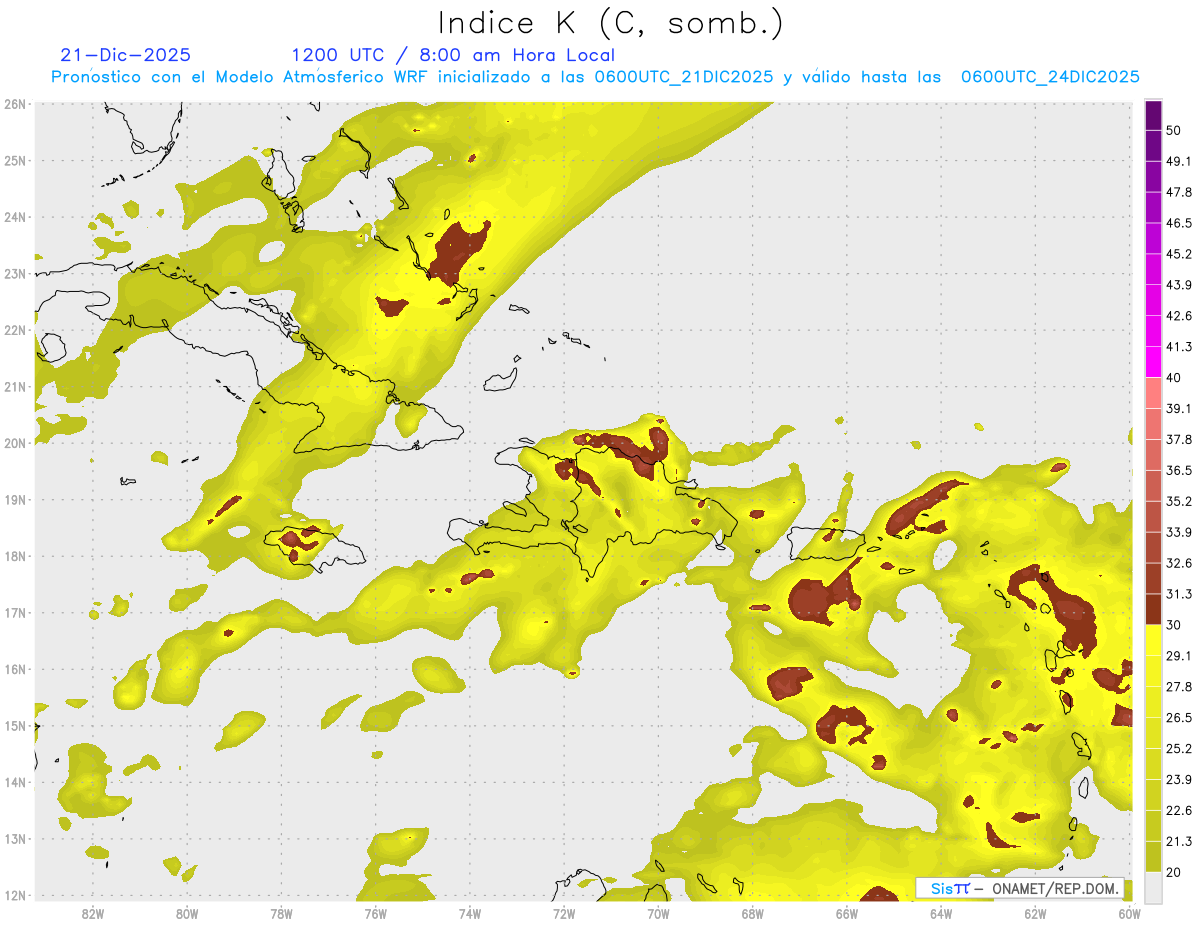Click the "22N" latitude label
The image size is (1200, 927).
coord(15,330)
